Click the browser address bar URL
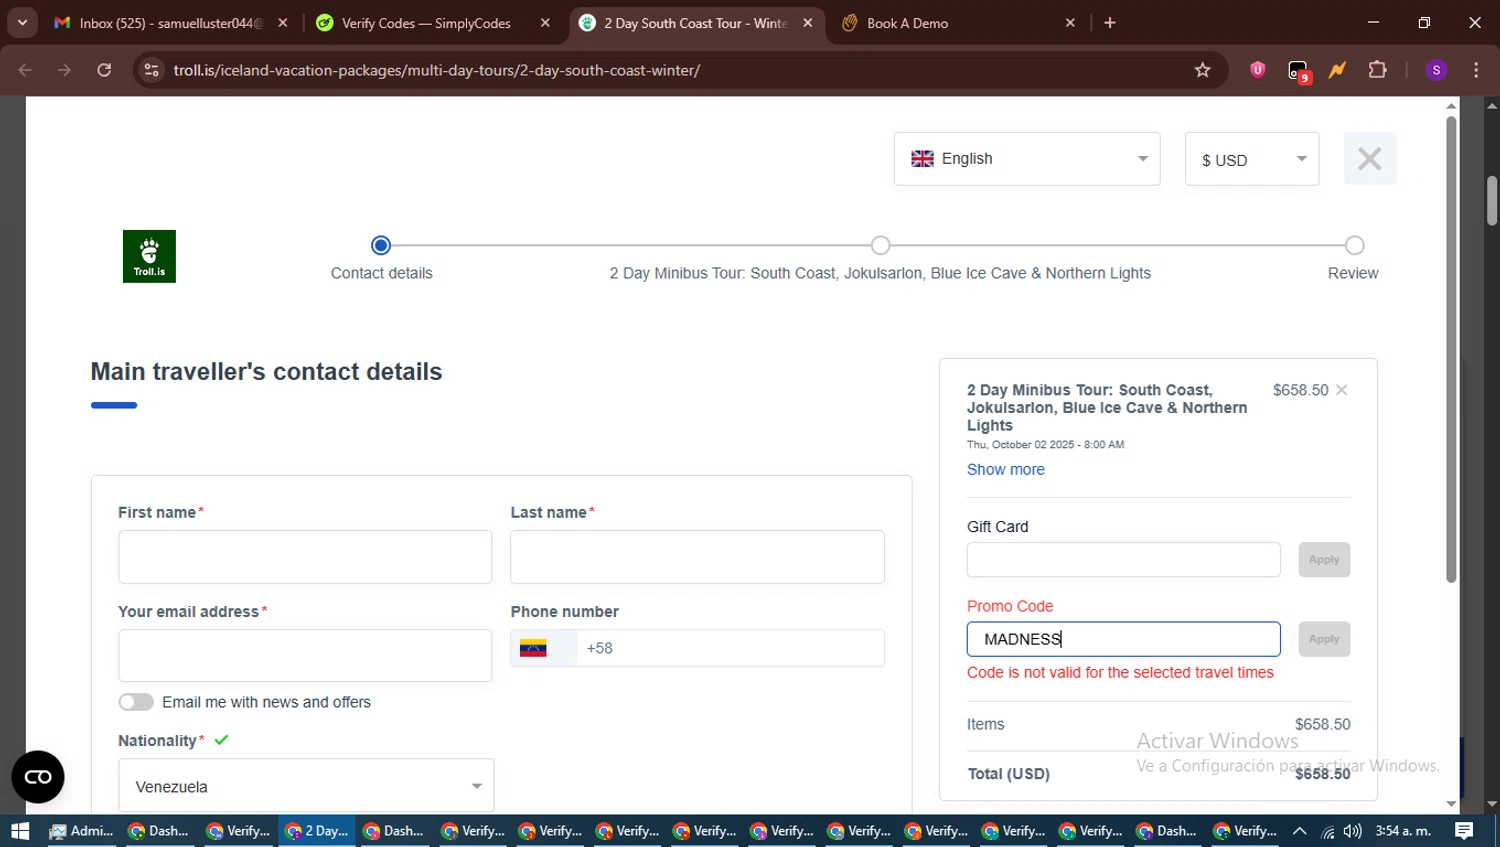This screenshot has height=847, width=1500. pos(436,70)
